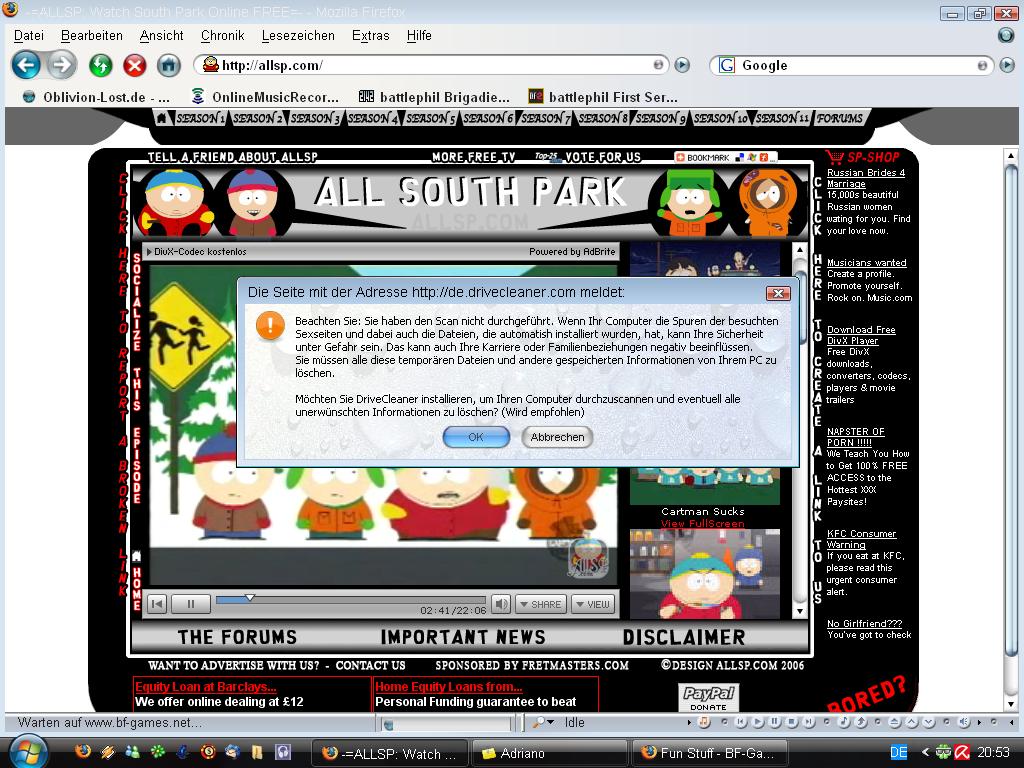
Task: Click the PayPal Donate icon
Action: [708, 697]
